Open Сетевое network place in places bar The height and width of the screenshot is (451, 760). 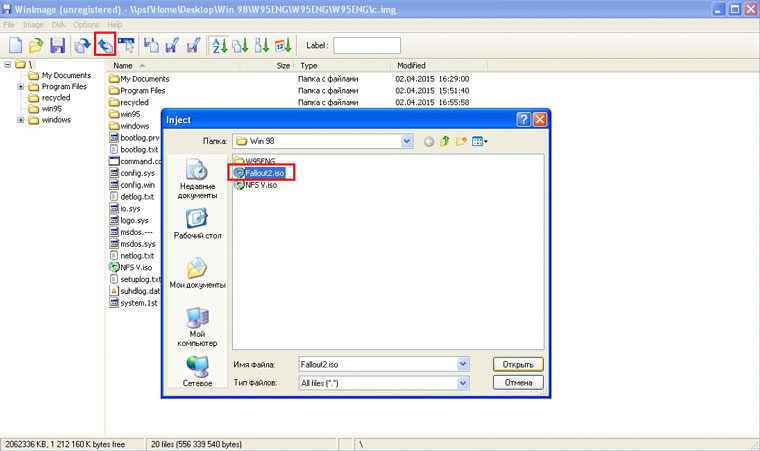tap(197, 371)
